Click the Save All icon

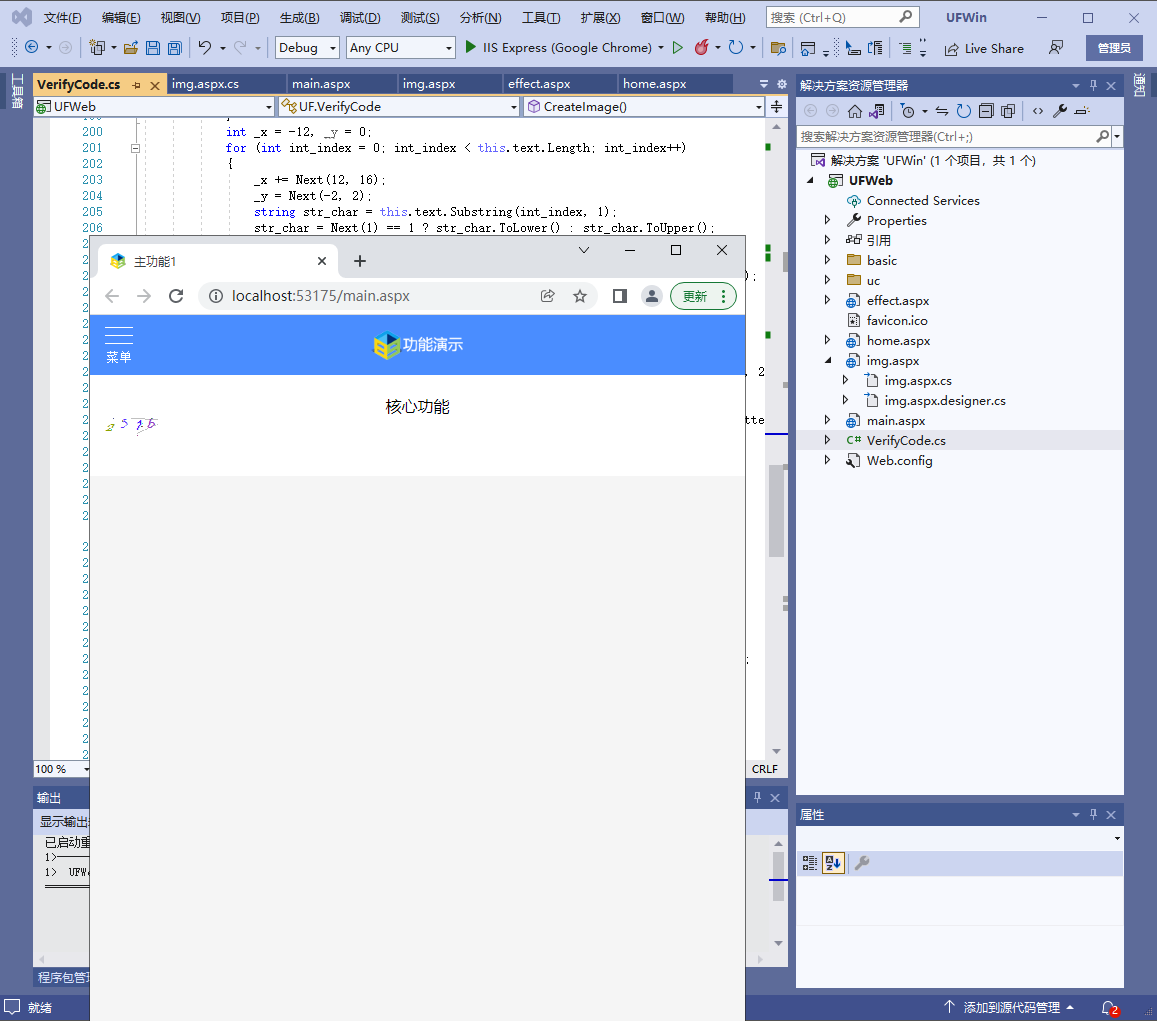[x=175, y=48]
